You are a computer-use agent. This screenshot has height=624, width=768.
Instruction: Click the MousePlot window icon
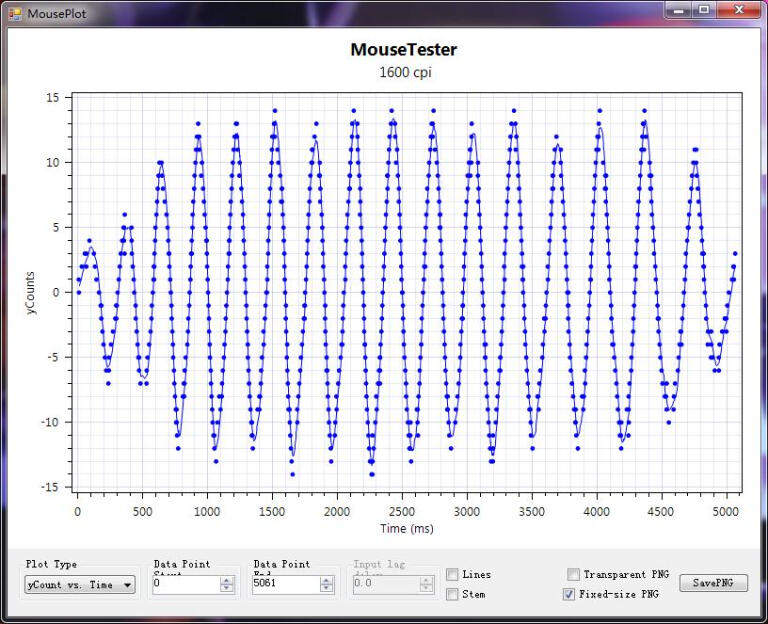(x=15, y=14)
